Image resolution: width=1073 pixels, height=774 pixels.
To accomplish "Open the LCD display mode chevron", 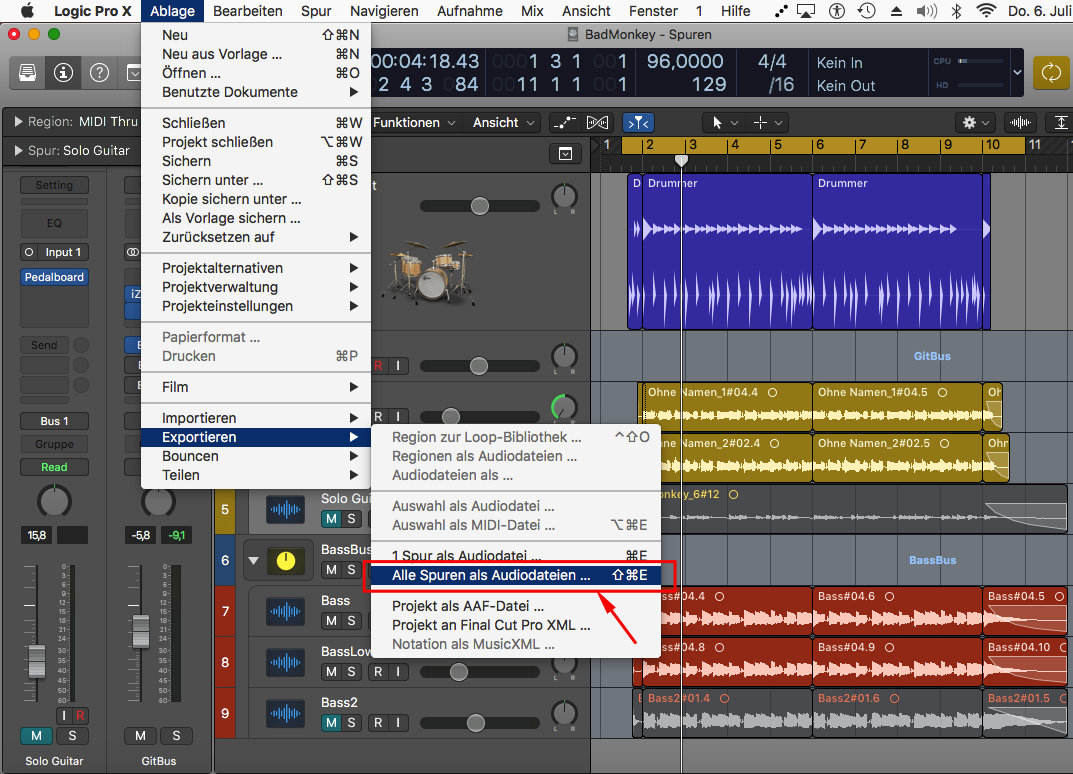I will (1017, 72).
